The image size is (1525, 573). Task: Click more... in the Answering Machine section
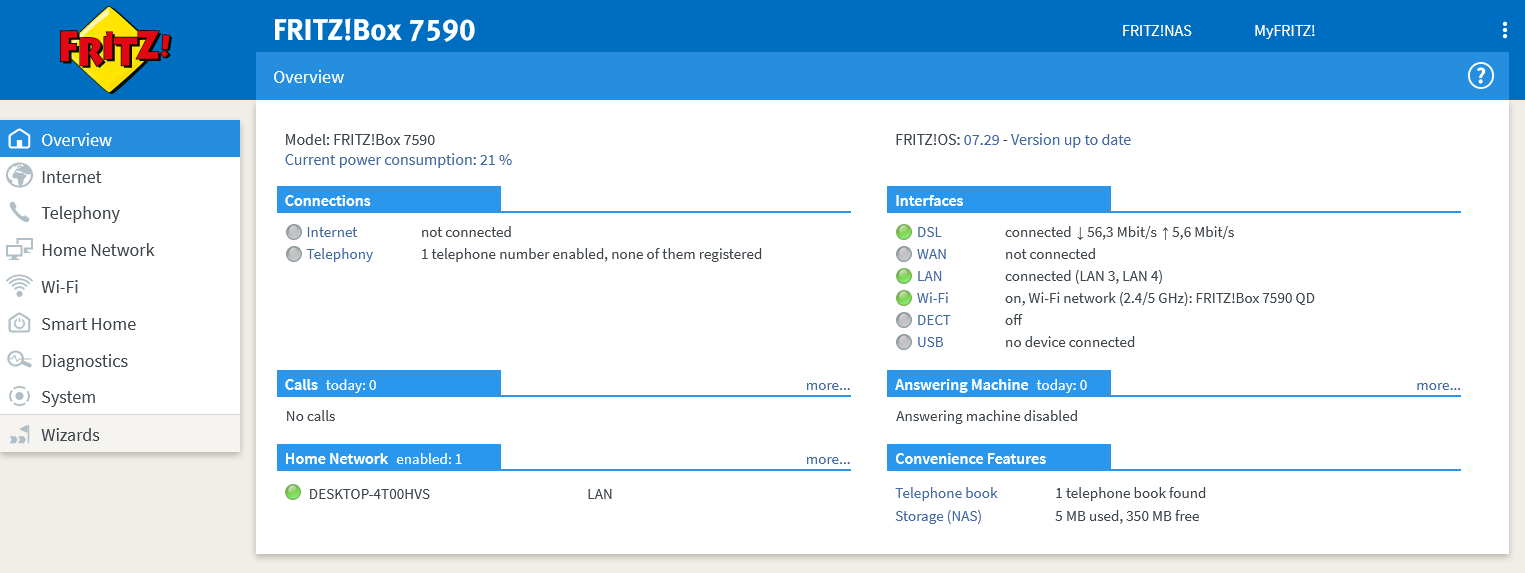(1438, 385)
